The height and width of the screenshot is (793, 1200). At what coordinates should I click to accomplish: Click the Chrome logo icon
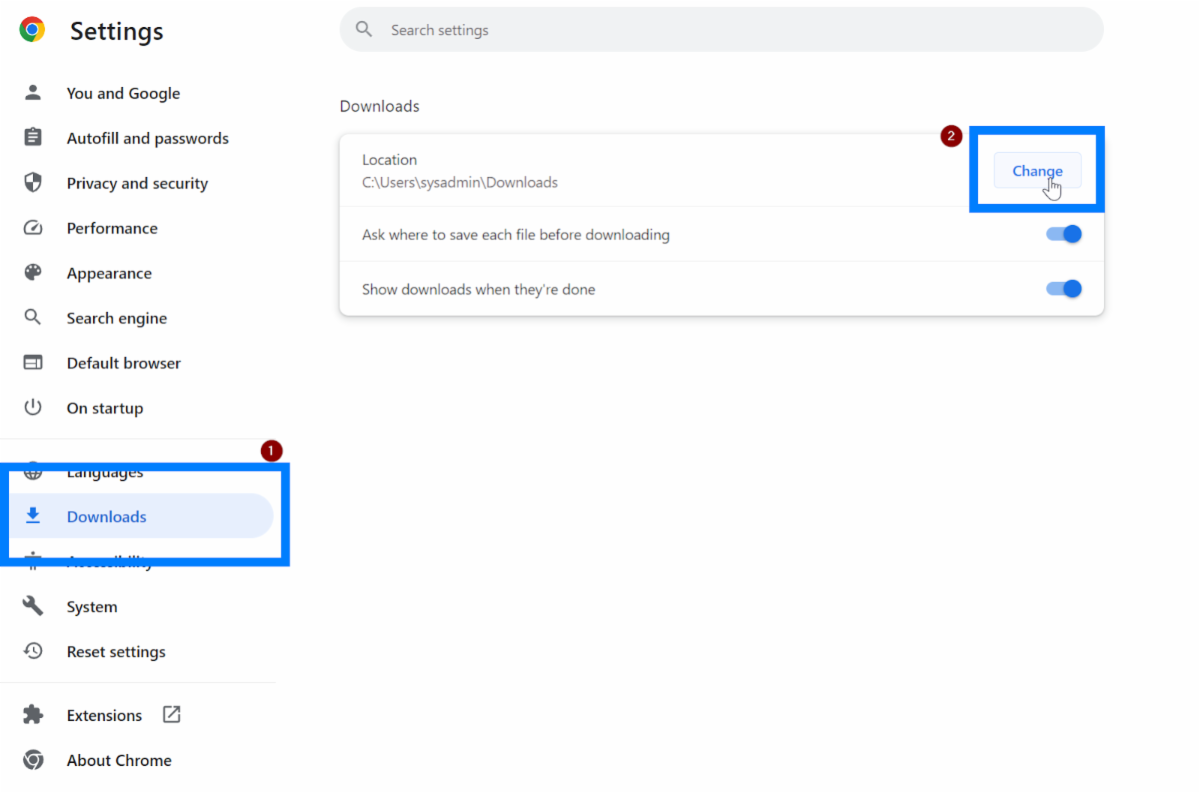coord(32,30)
